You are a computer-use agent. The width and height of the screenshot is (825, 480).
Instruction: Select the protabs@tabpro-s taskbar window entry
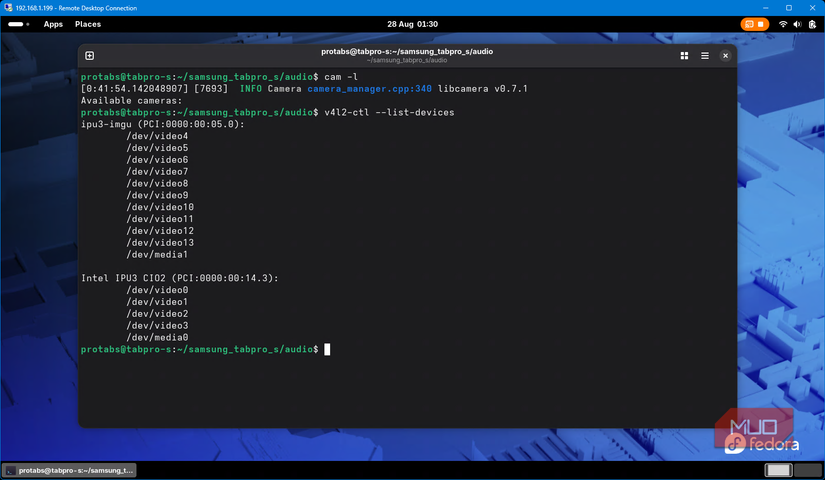(x=69, y=470)
